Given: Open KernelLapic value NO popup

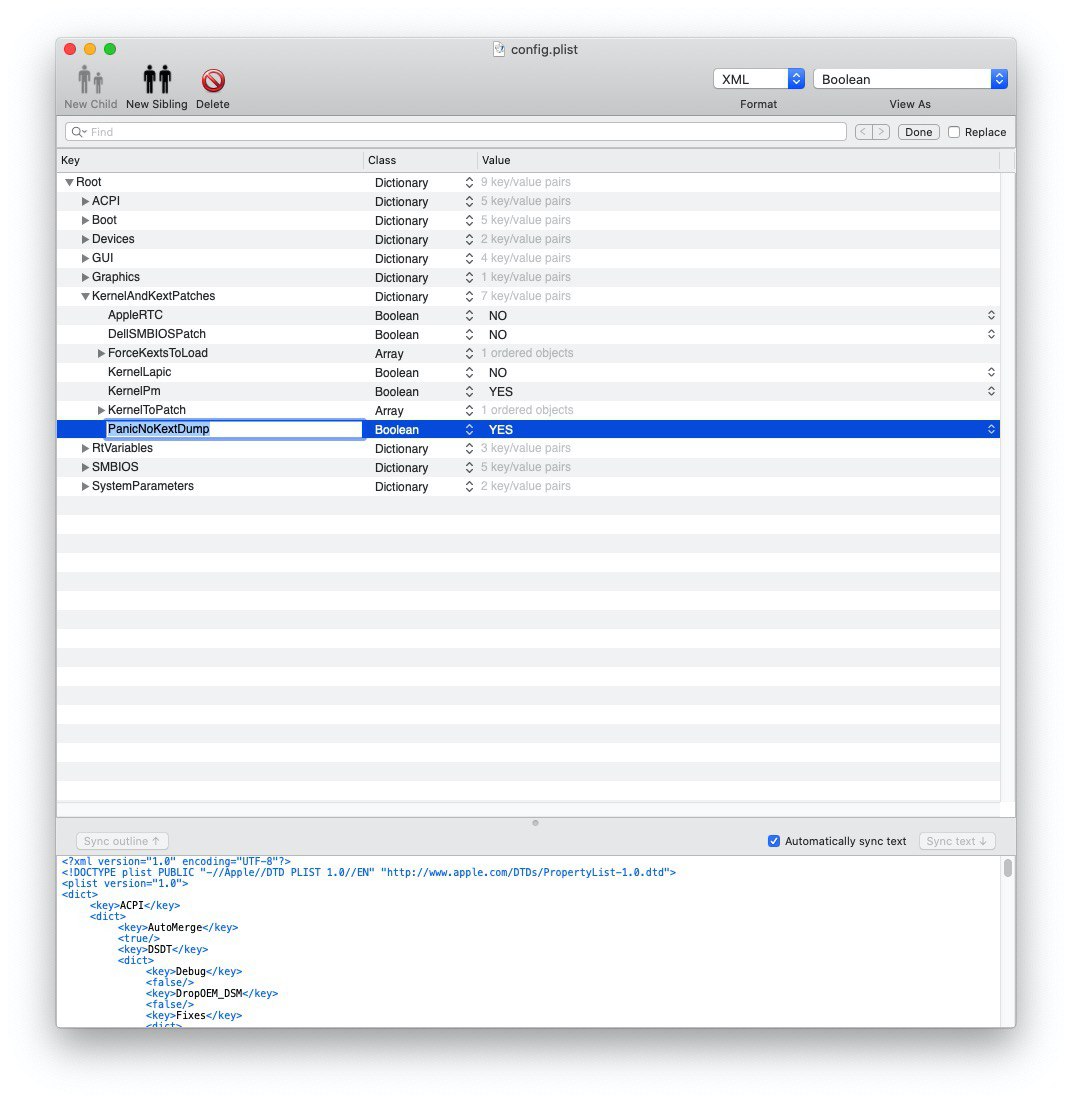Looking at the screenshot, I should [x=991, y=372].
